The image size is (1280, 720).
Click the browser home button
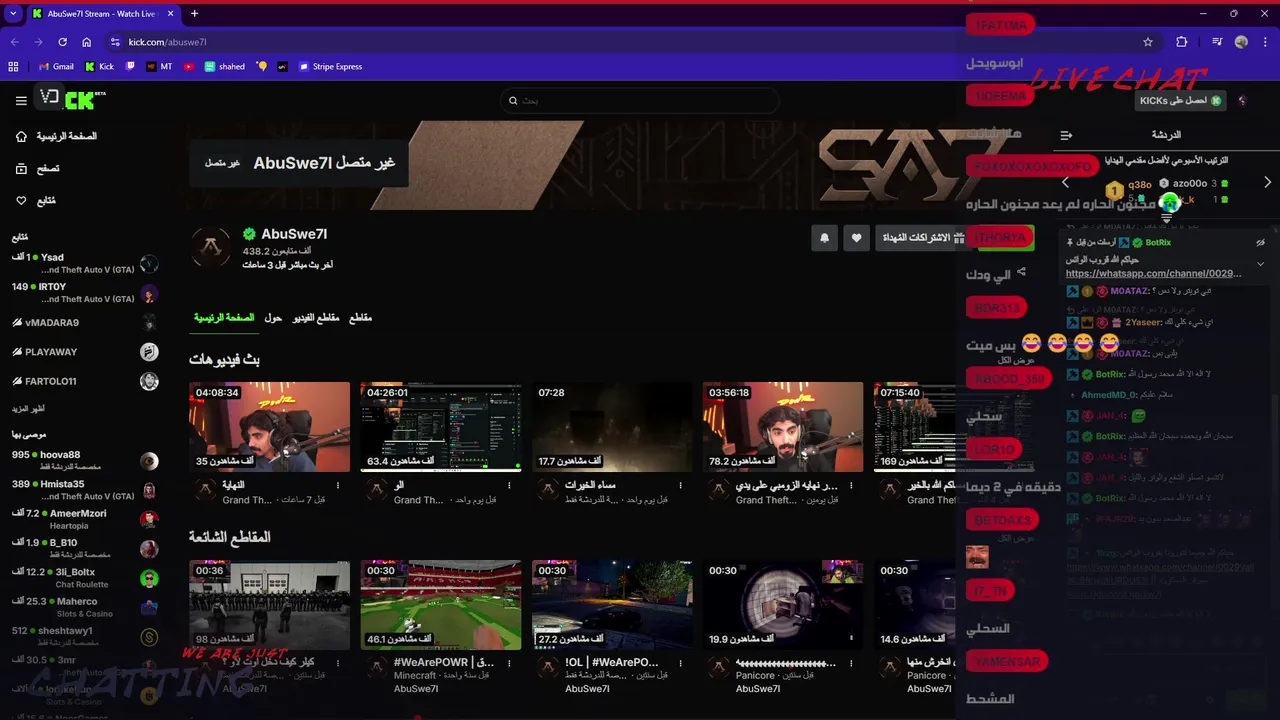pos(87,42)
